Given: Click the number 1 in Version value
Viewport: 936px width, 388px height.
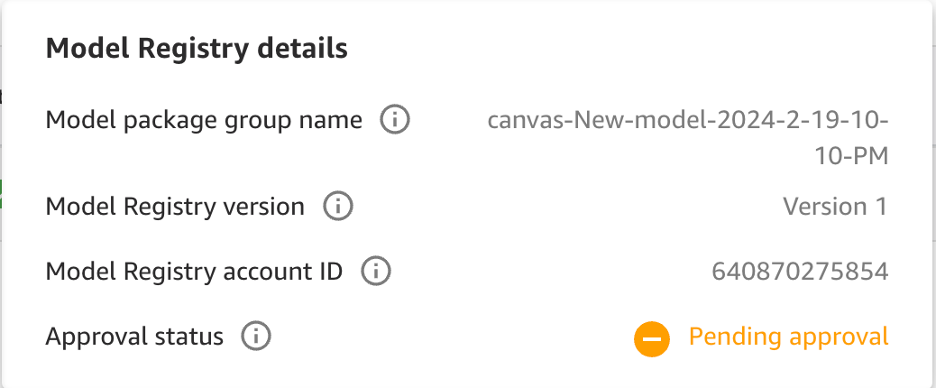Looking at the screenshot, I should pos(882,207).
